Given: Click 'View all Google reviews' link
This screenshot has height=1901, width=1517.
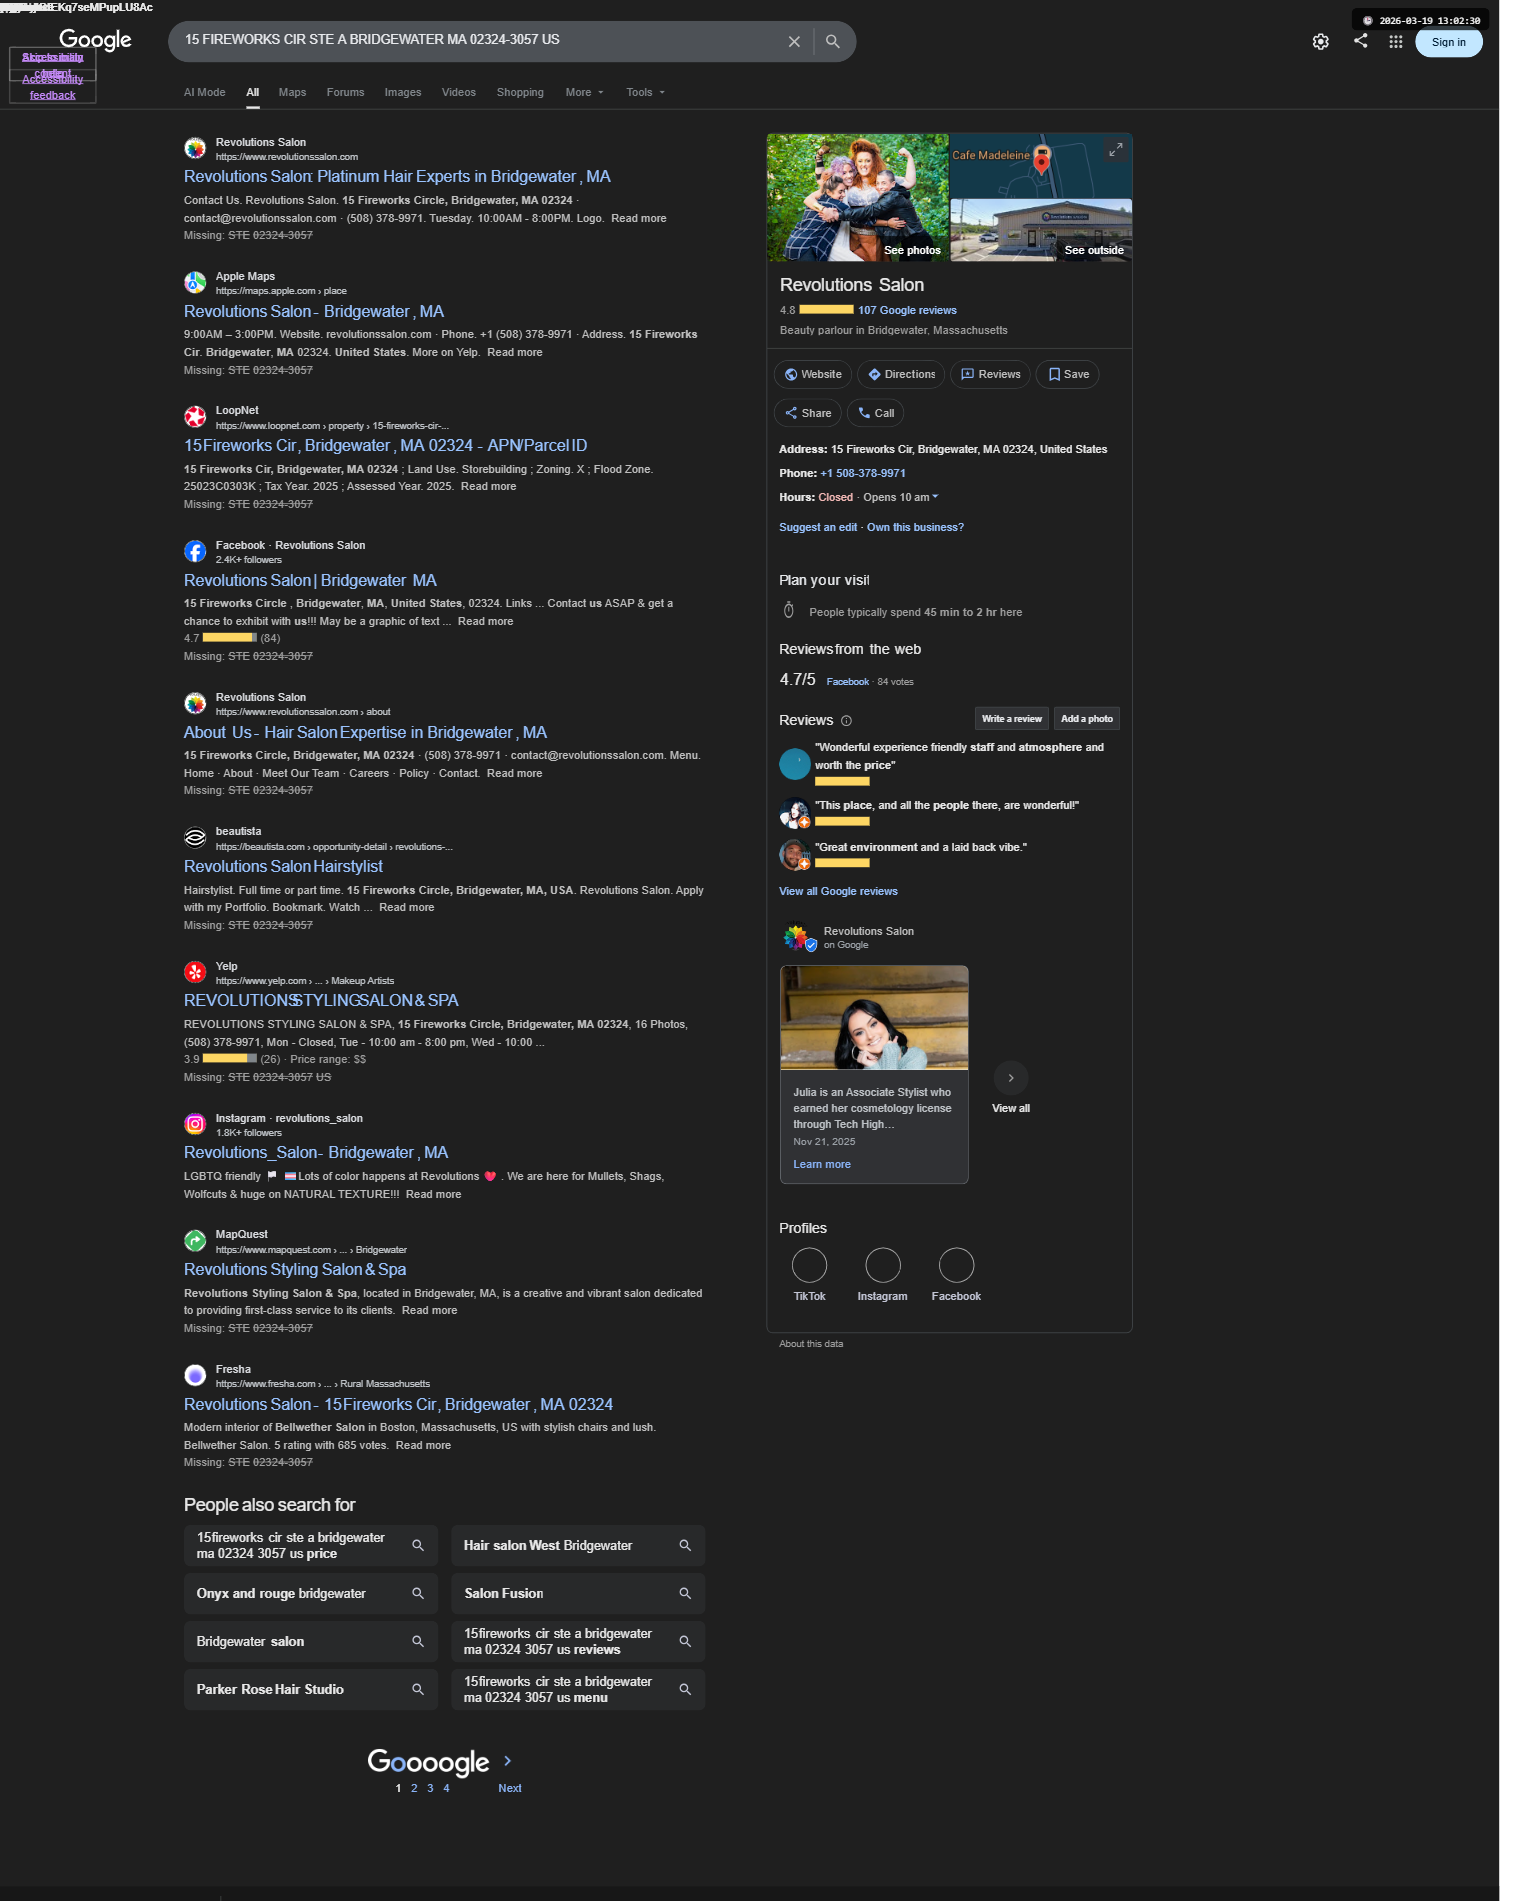Looking at the screenshot, I should coord(838,892).
